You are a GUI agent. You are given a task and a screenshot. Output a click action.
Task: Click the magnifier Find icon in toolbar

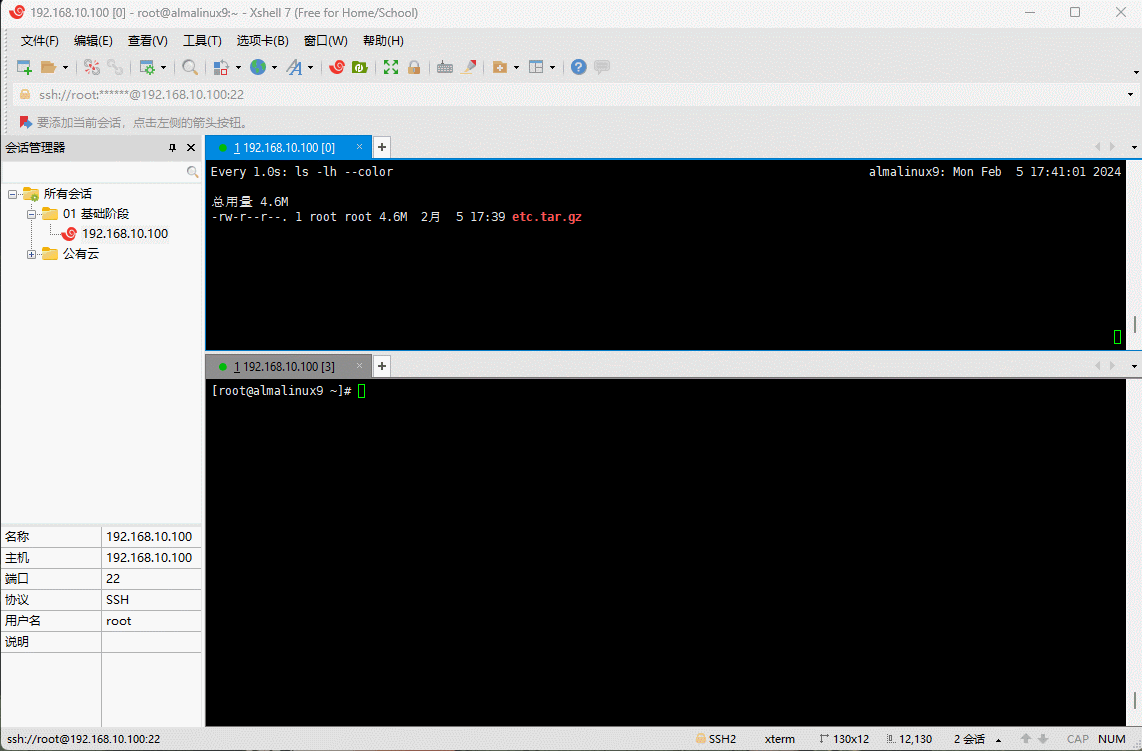(190, 67)
